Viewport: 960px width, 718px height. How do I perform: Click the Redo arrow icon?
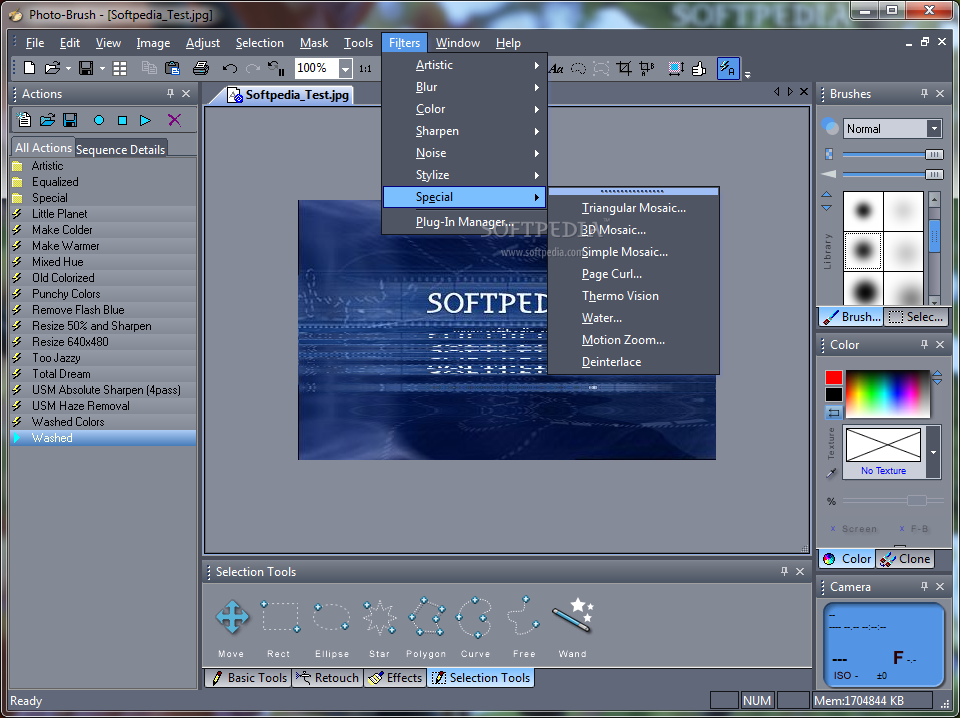pos(252,68)
